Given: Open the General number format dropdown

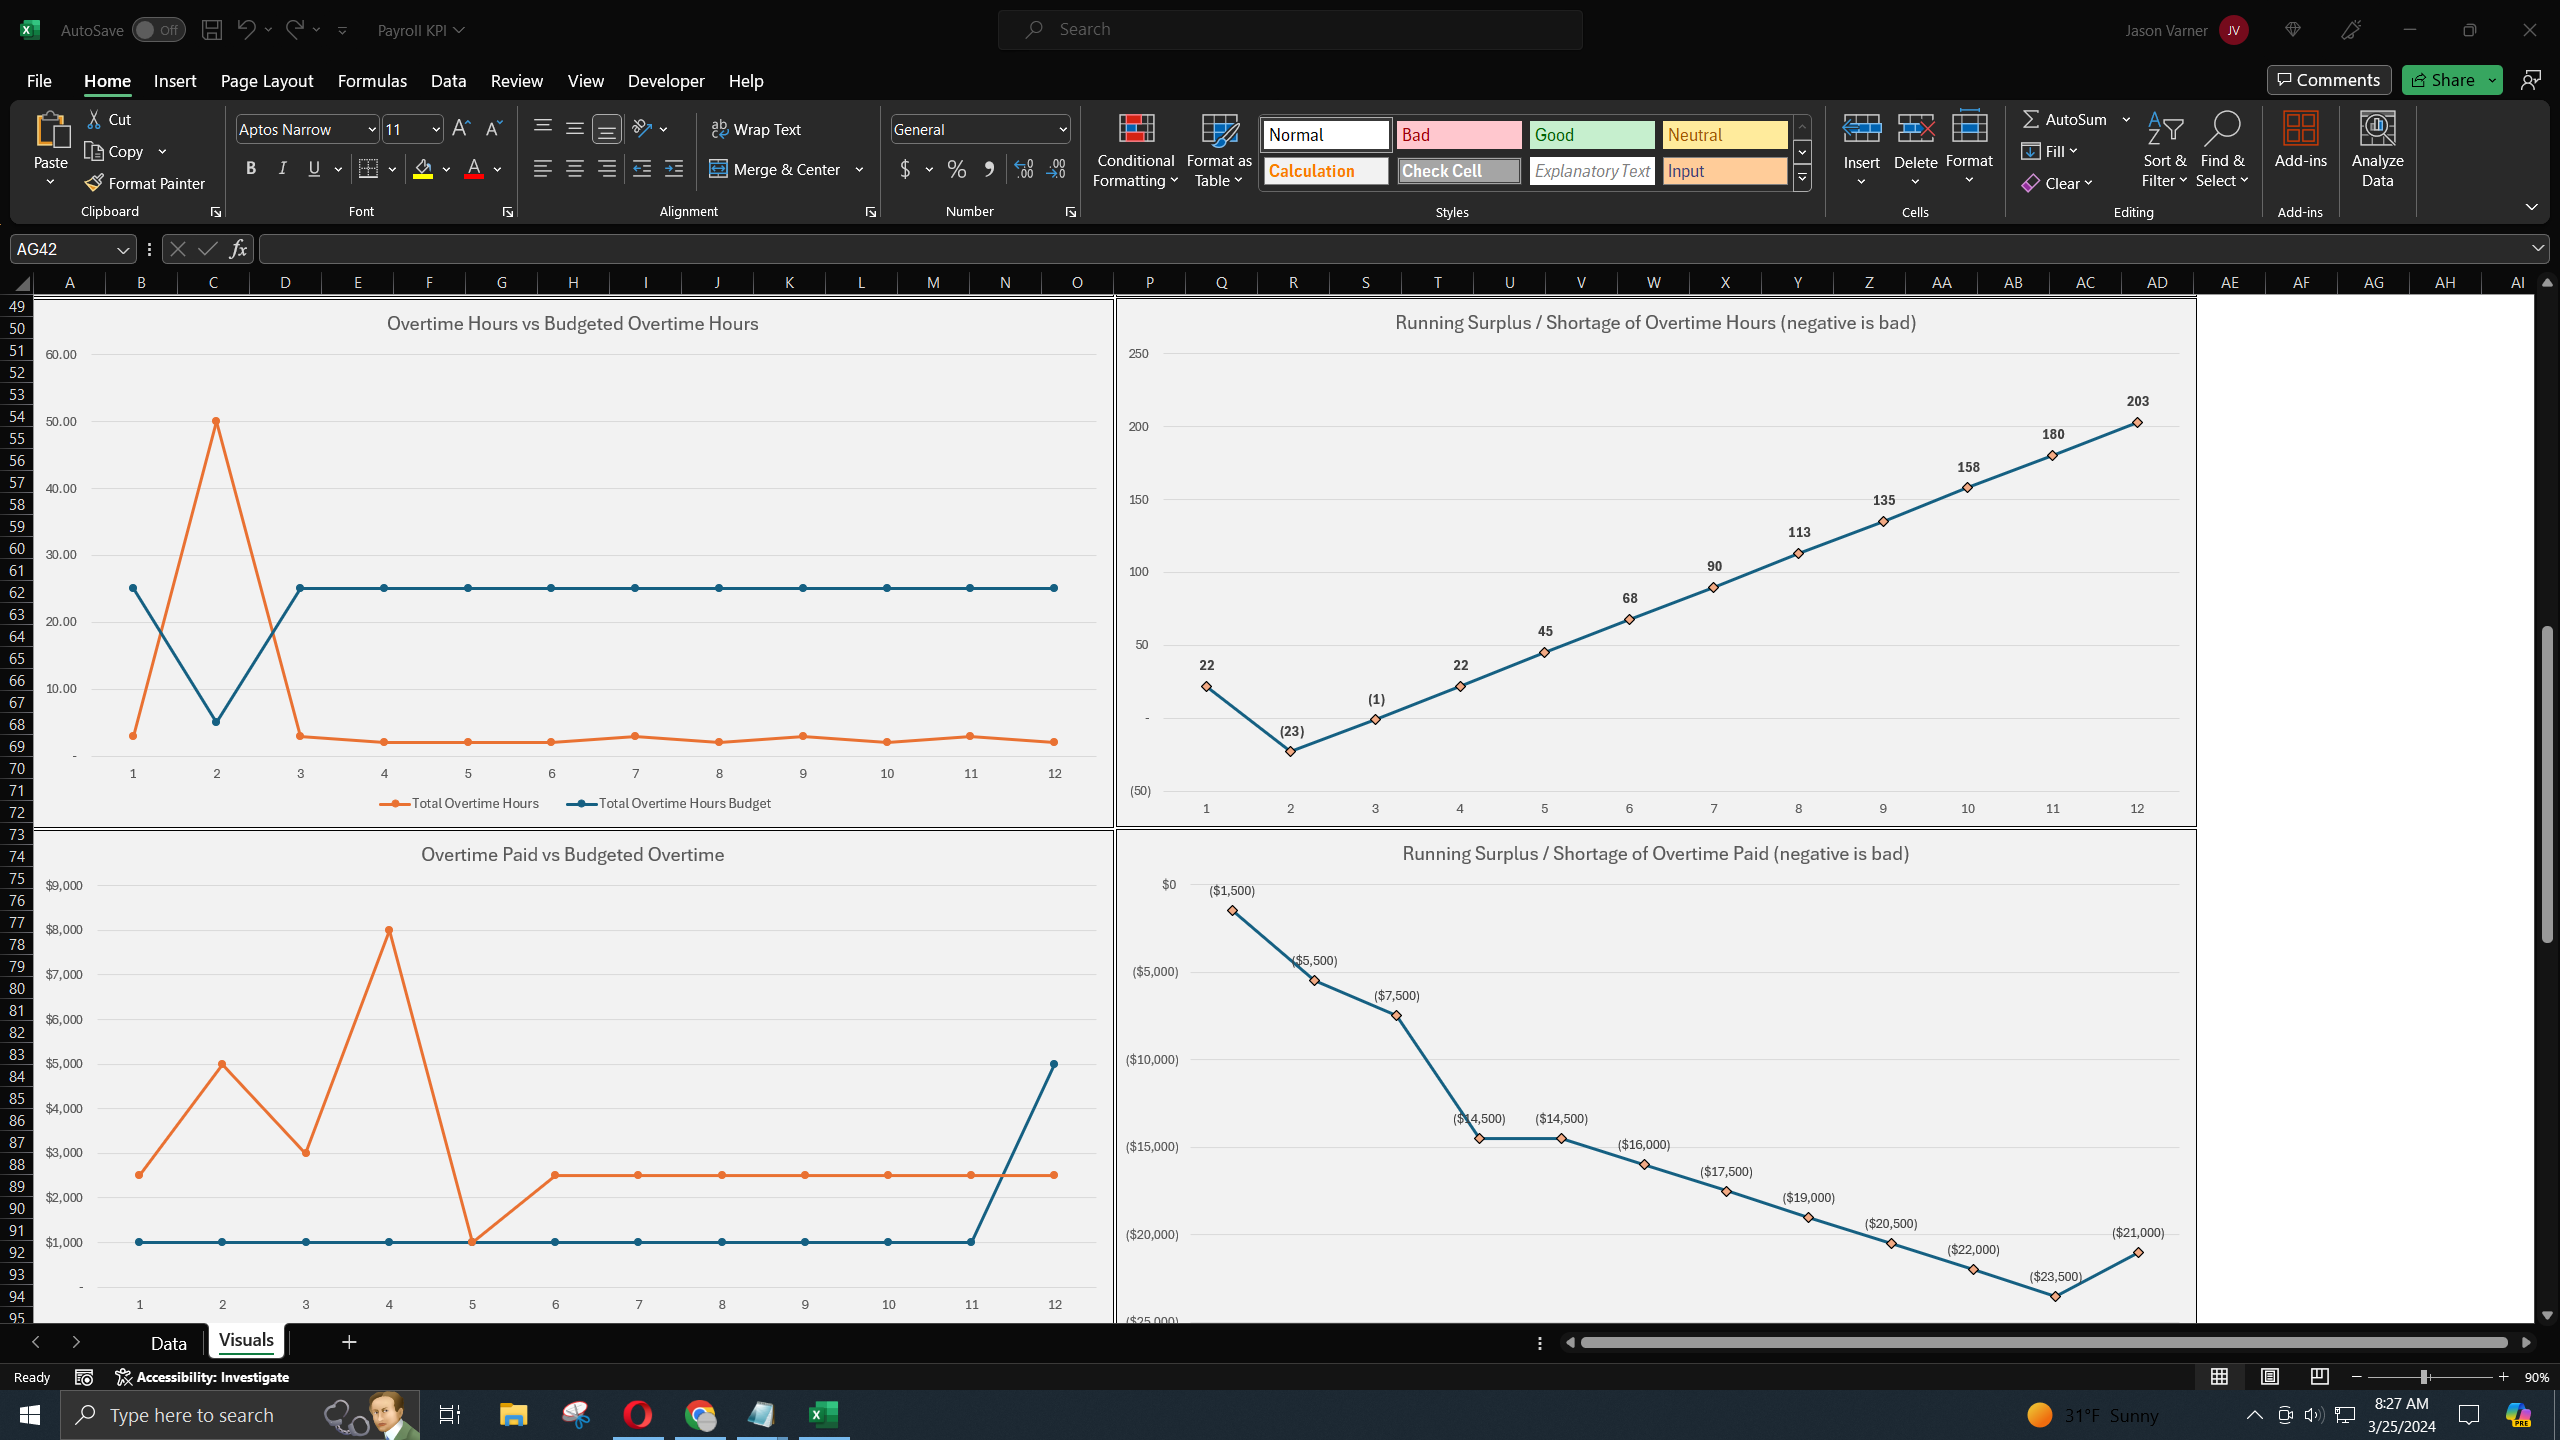Looking at the screenshot, I should pos(1062,129).
